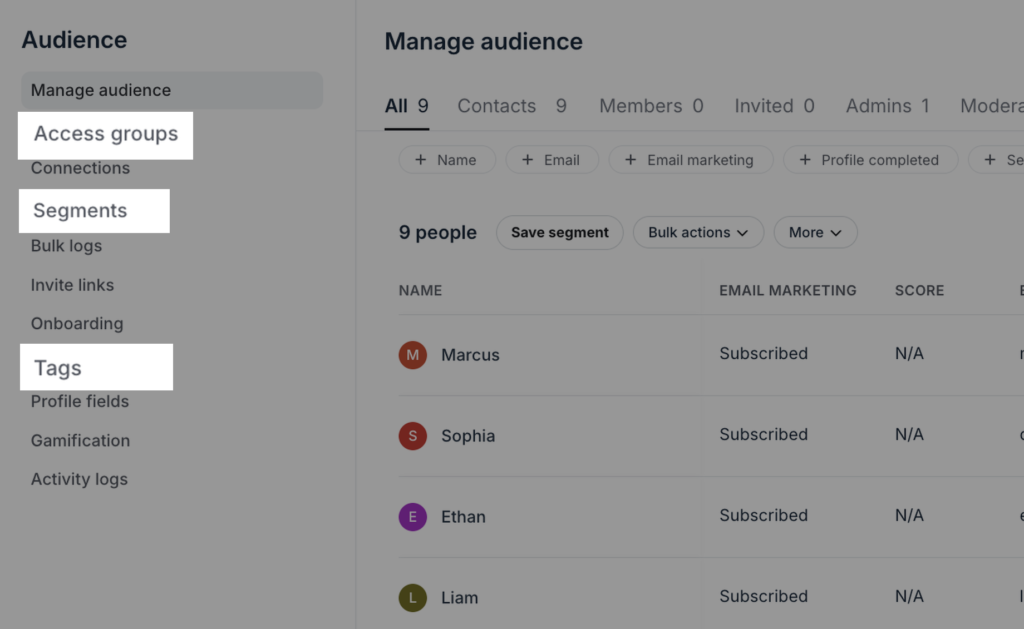The width and height of the screenshot is (1024, 629).
Task: Click Liam's avatar icon
Action: (x=413, y=598)
